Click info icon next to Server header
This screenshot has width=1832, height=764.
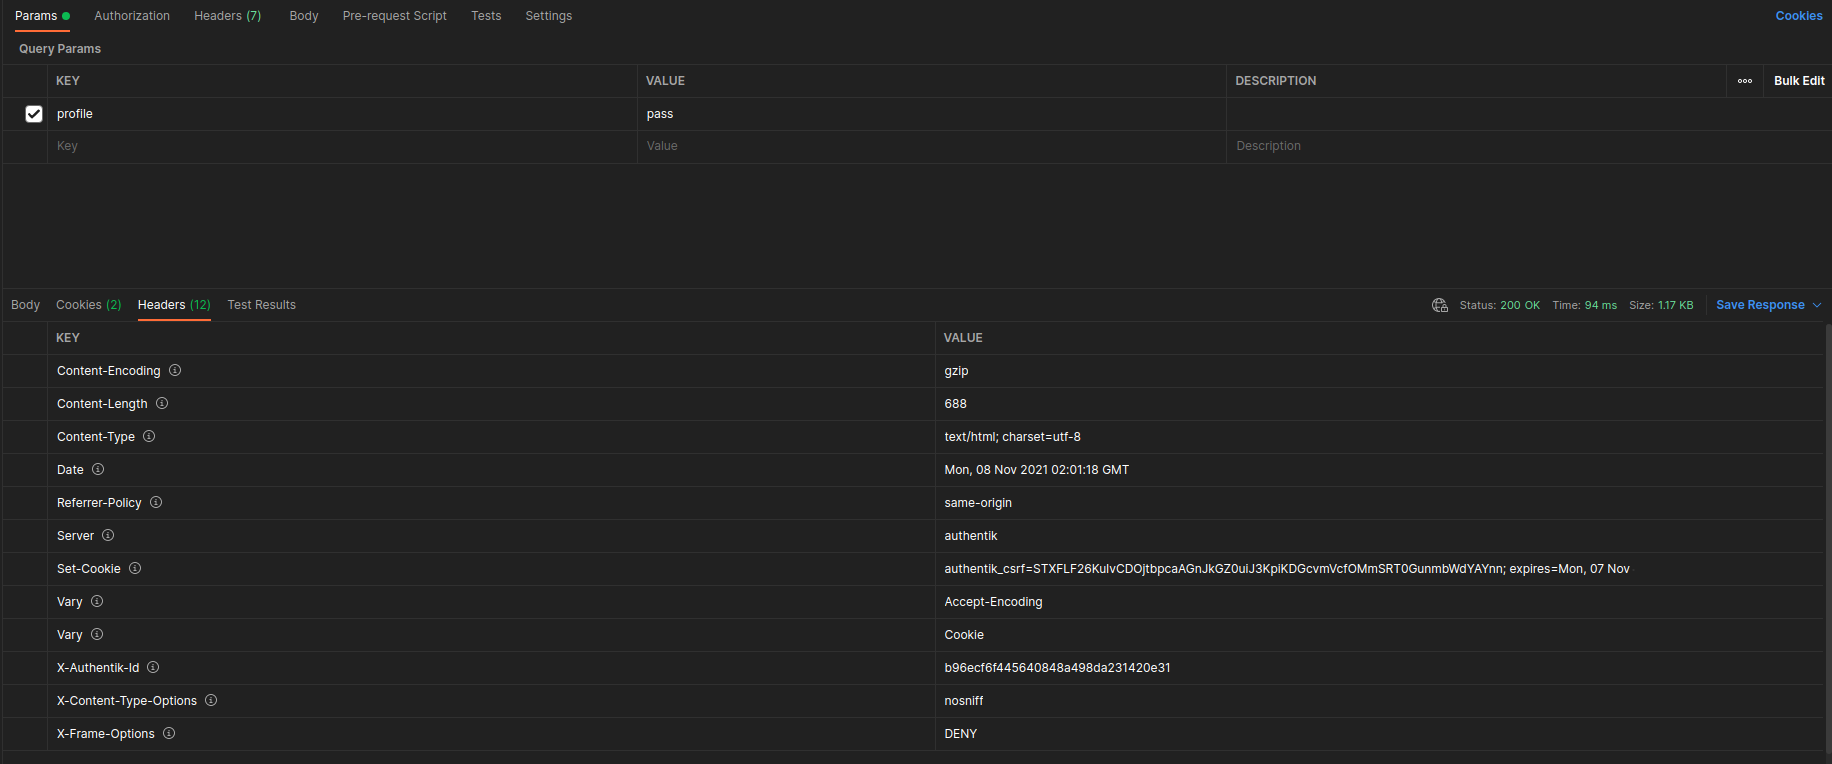click(x=108, y=535)
